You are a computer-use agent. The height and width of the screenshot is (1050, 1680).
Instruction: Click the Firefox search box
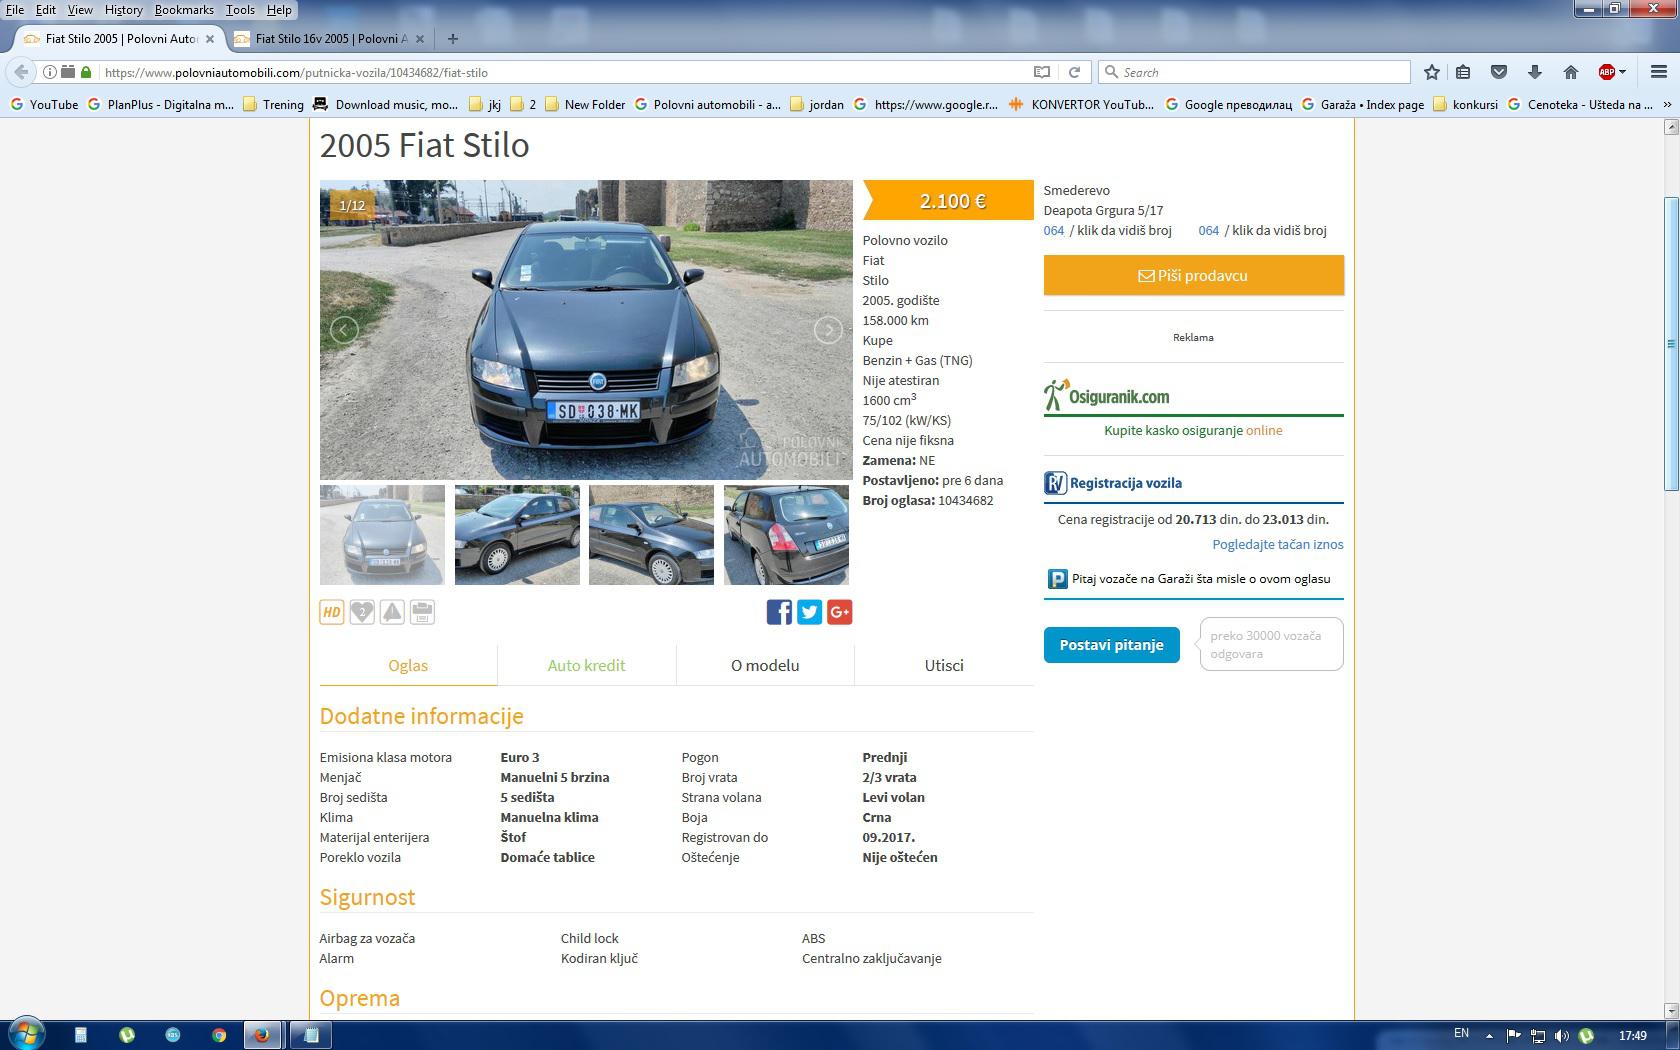click(1255, 72)
